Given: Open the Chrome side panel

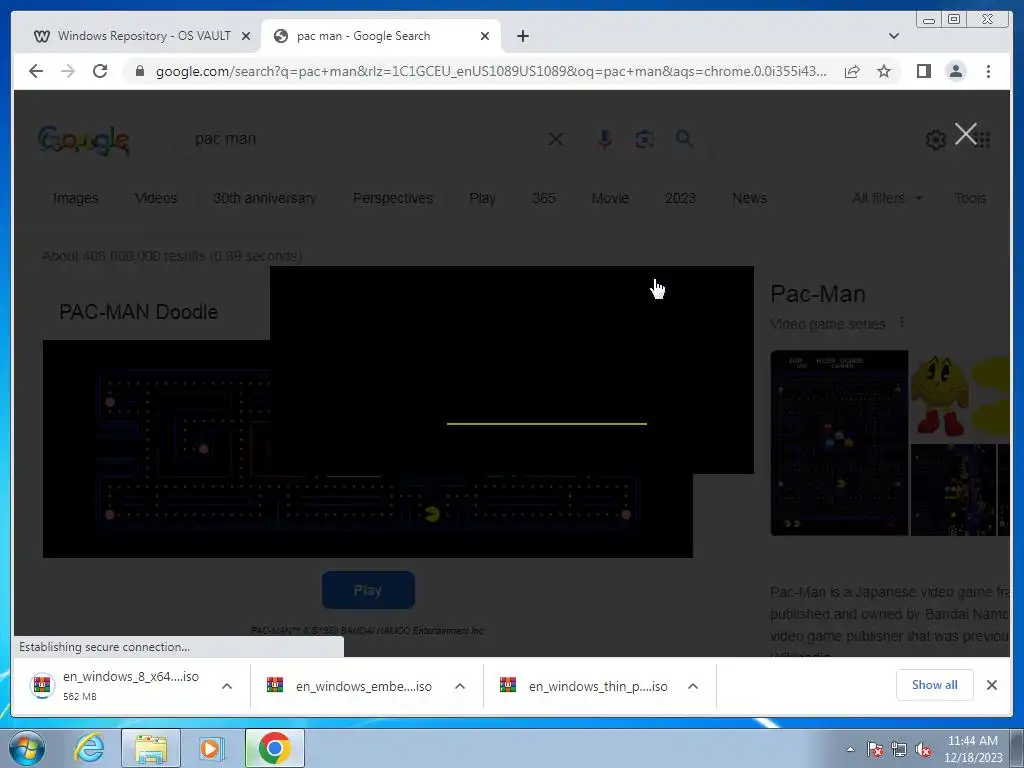Looking at the screenshot, I should tap(923, 71).
